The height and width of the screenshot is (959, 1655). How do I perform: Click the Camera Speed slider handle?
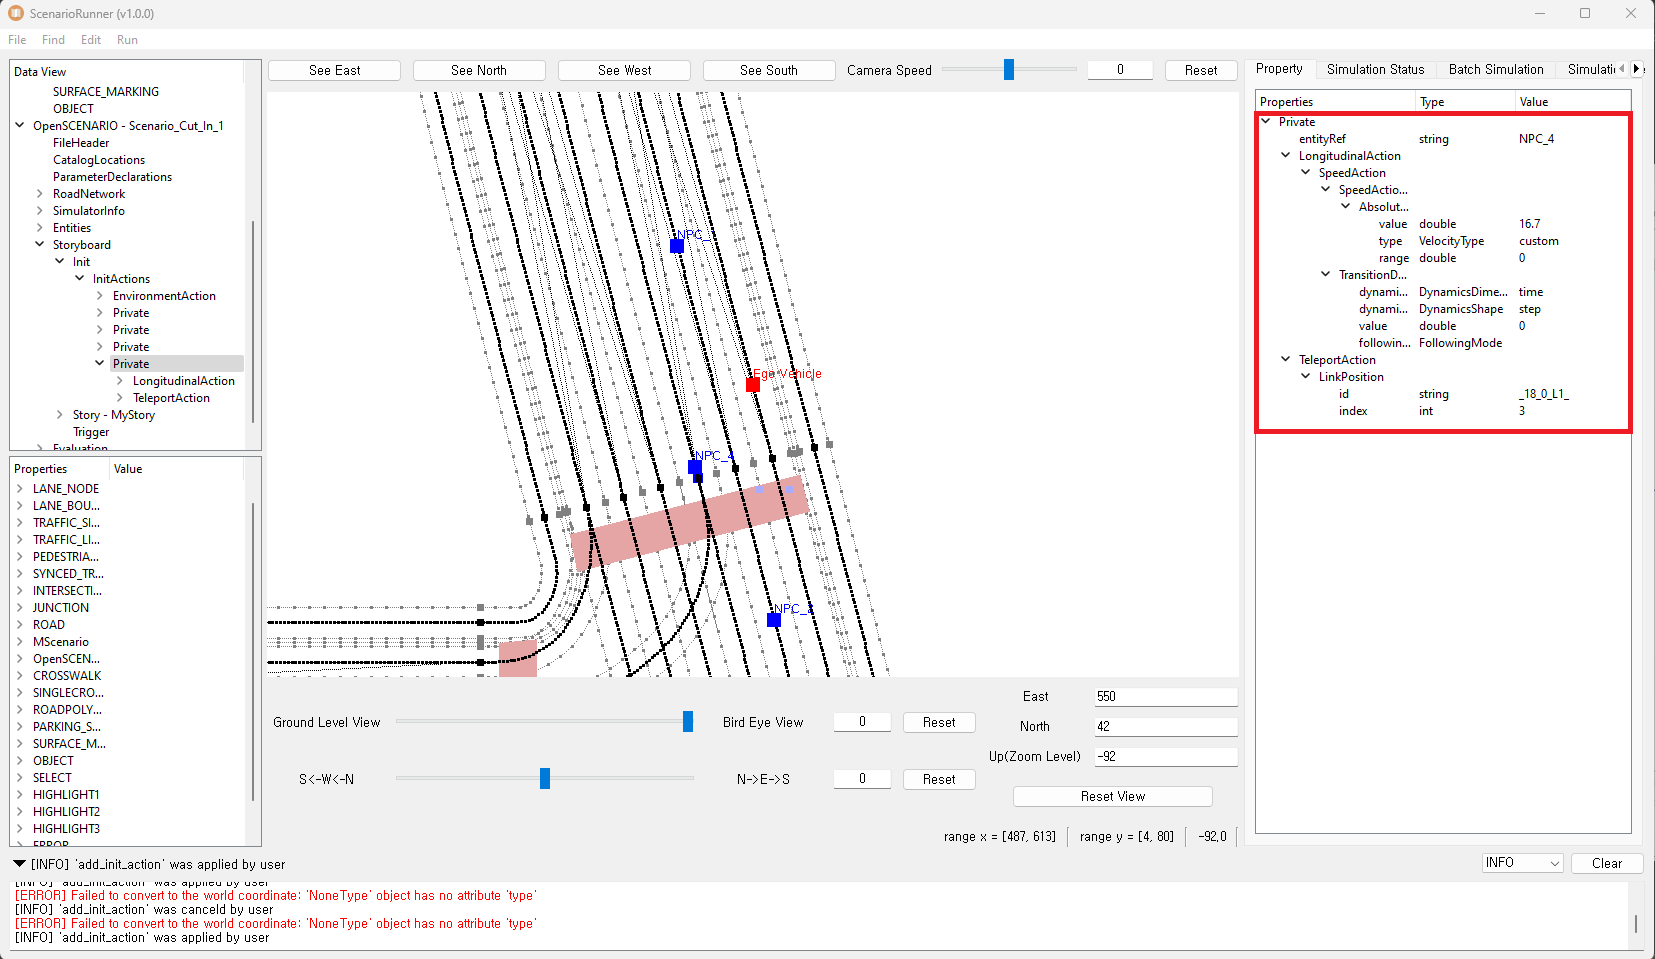point(1009,69)
